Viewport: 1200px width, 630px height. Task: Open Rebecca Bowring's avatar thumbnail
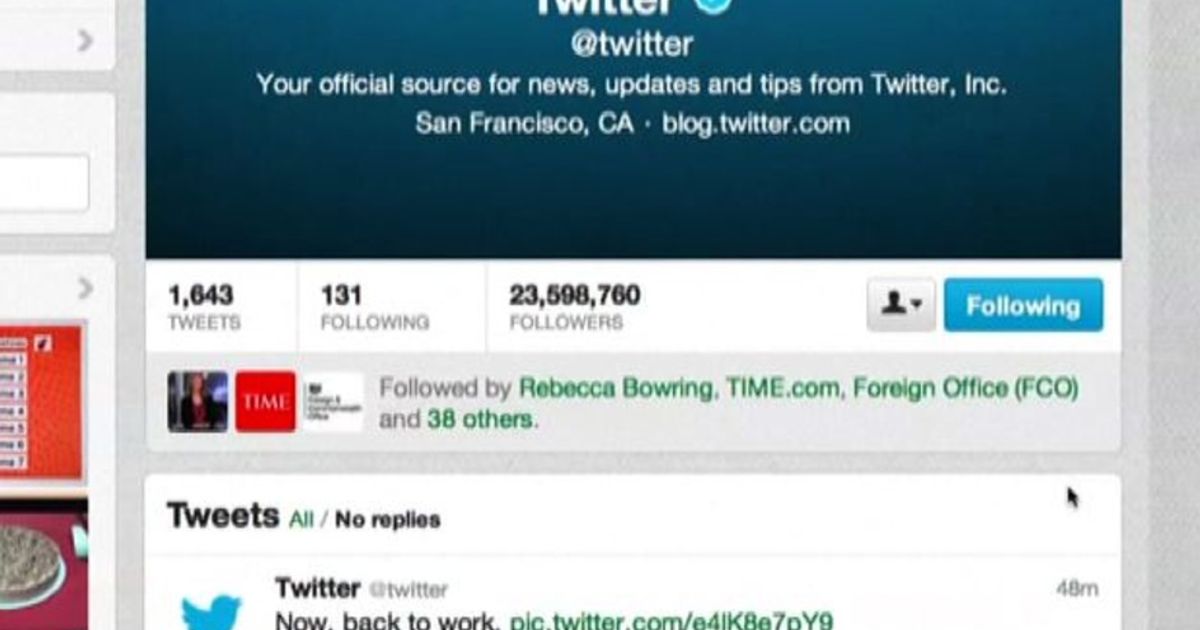point(198,402)
